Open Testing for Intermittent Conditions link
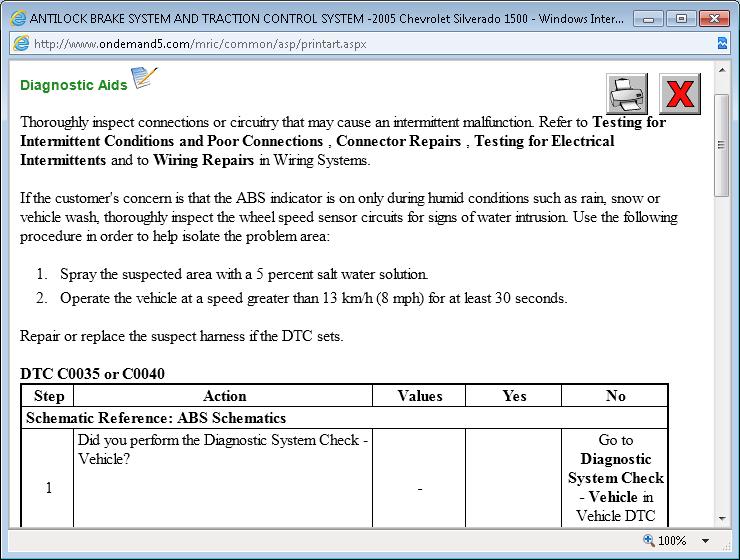Viewport: 740px width, 560px height. 343,132
